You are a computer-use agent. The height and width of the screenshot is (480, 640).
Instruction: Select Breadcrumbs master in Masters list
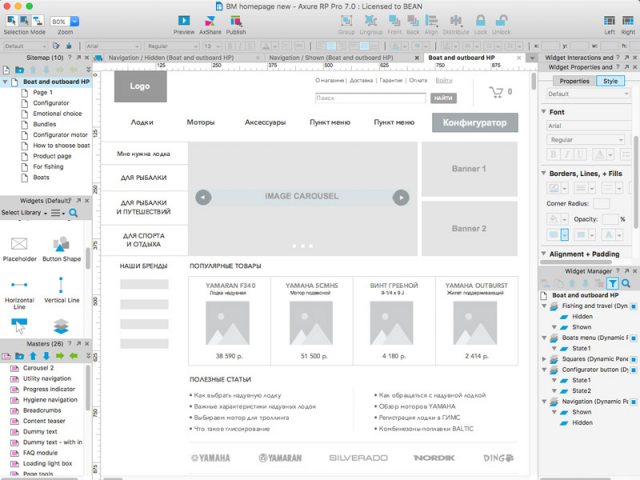click(x=42, y=410)
